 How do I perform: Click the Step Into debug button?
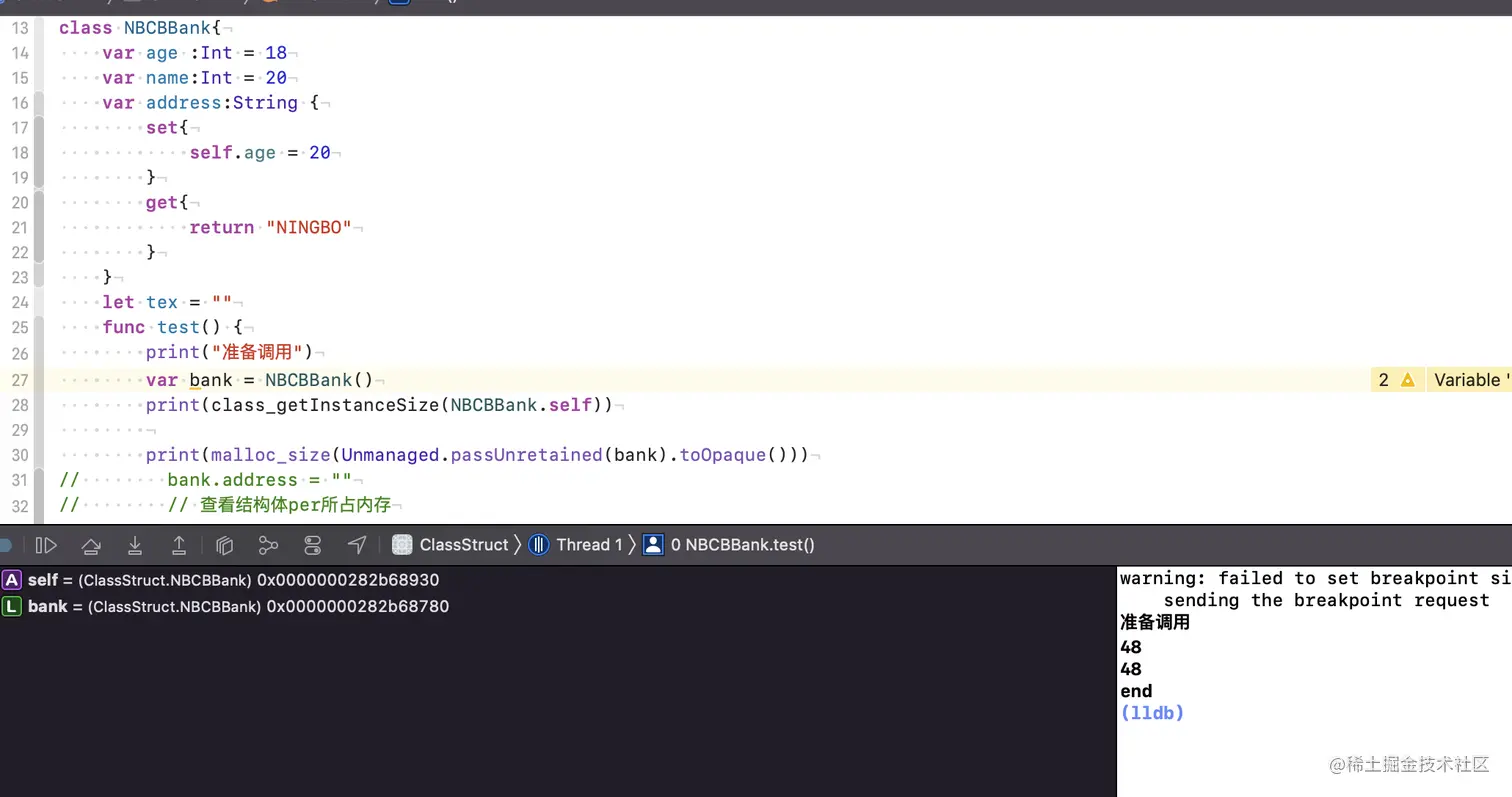[135, 545]
